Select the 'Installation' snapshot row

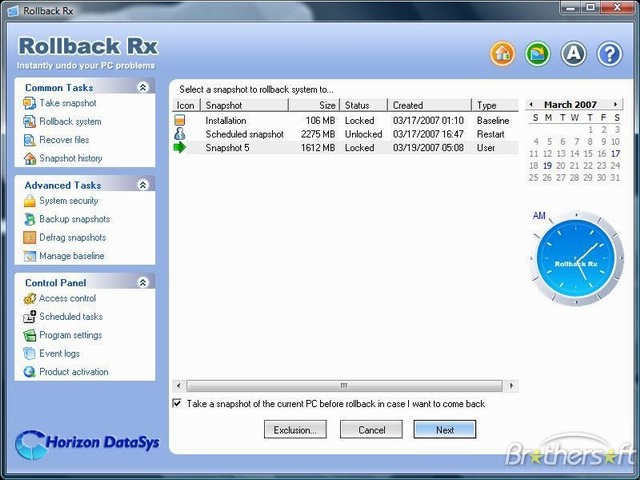pyautogui.click(x=345, y=120)
